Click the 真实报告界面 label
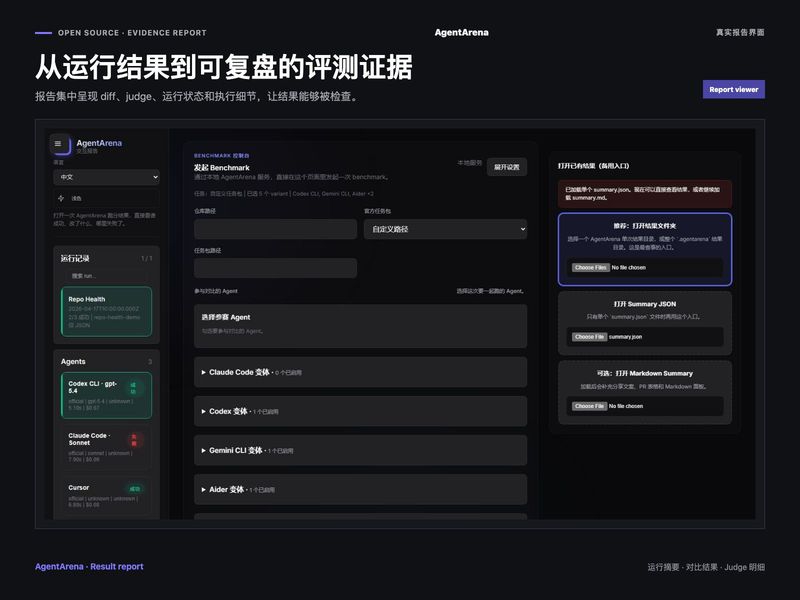This screenshot has width=800, height=600. point(740,32)
